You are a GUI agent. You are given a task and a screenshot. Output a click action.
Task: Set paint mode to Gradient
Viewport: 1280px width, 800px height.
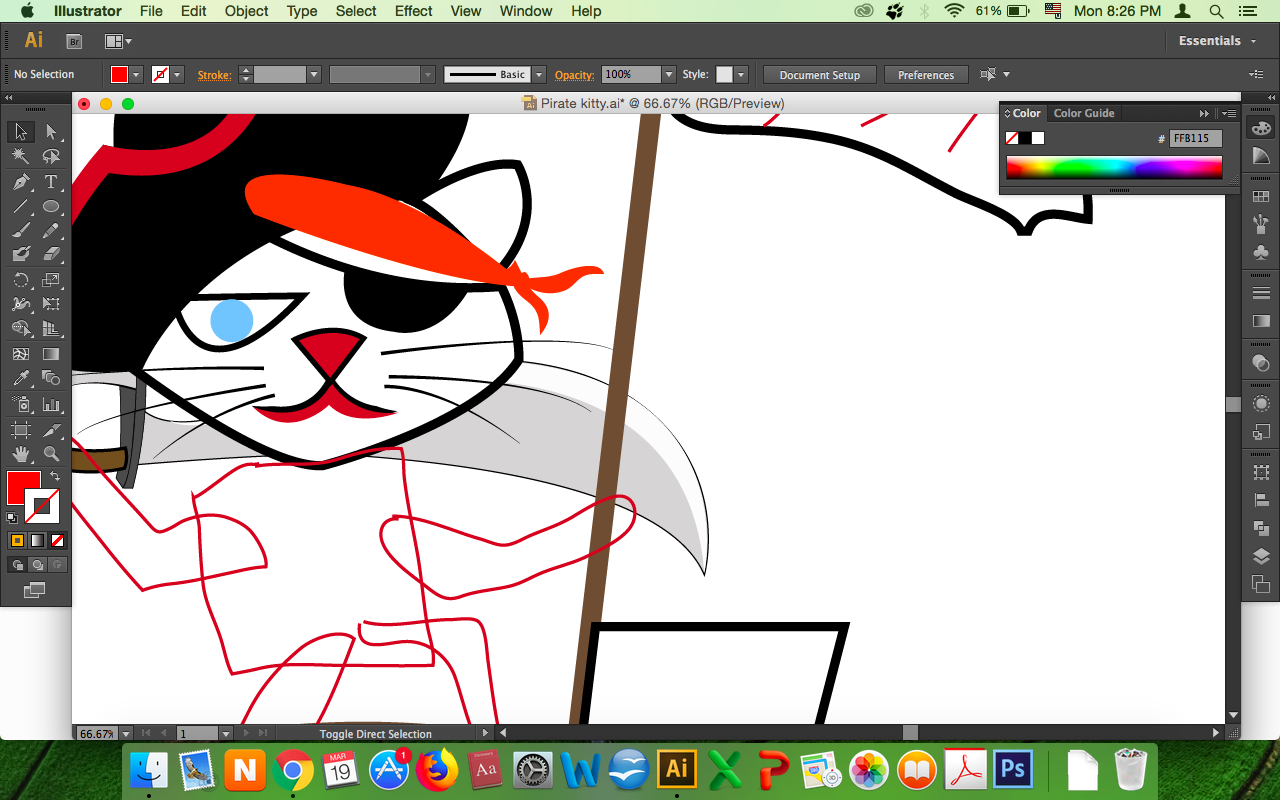coord(37,540)
